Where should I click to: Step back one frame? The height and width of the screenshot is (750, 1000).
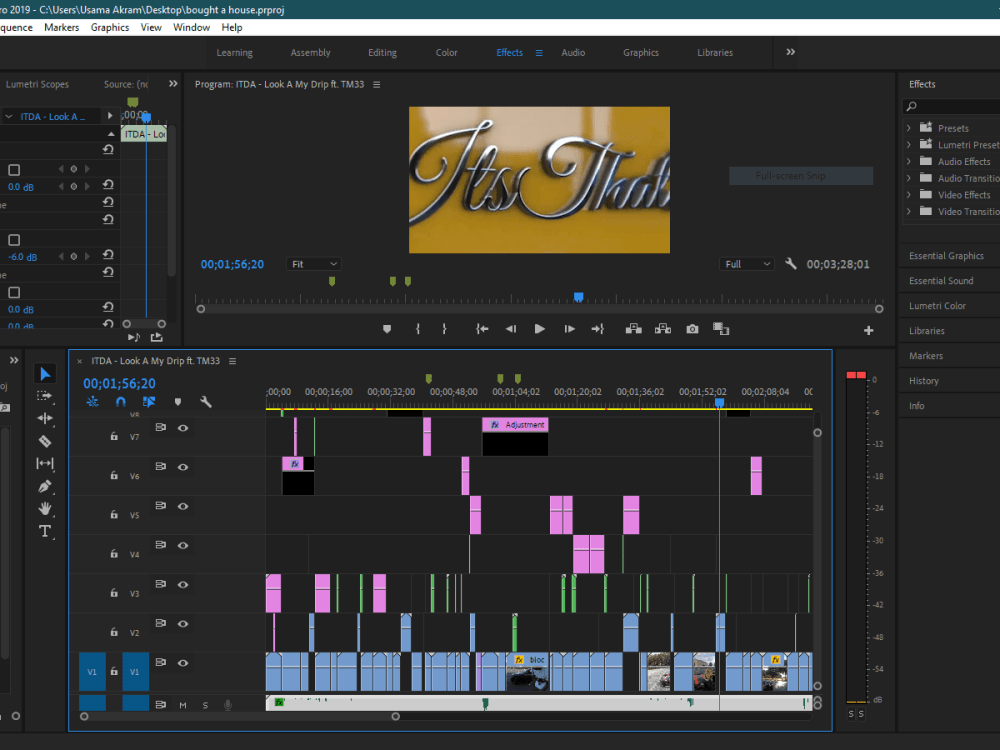tap(511, 329)
